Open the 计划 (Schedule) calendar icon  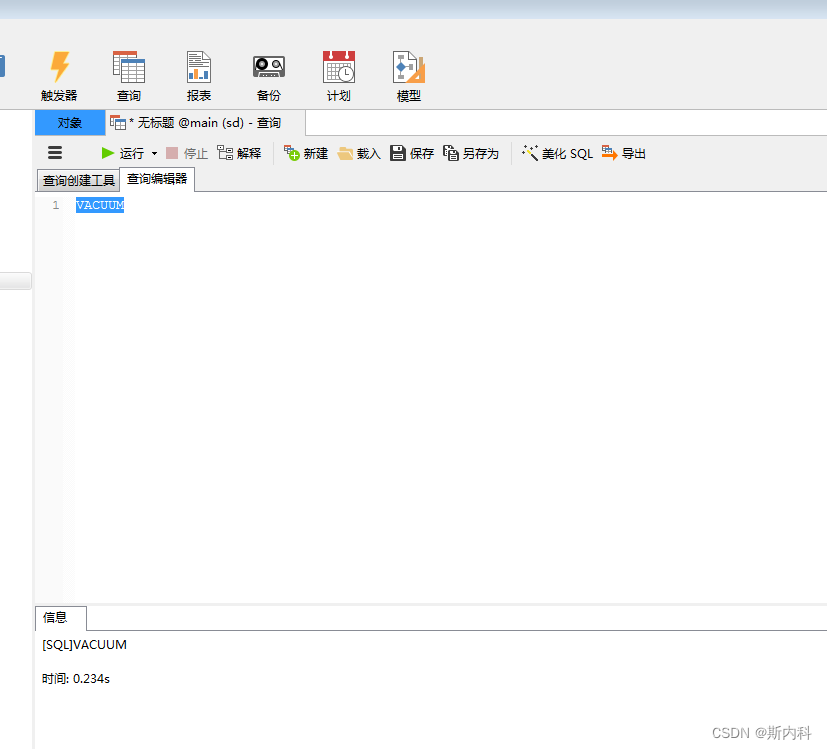(x=339, y=75)
